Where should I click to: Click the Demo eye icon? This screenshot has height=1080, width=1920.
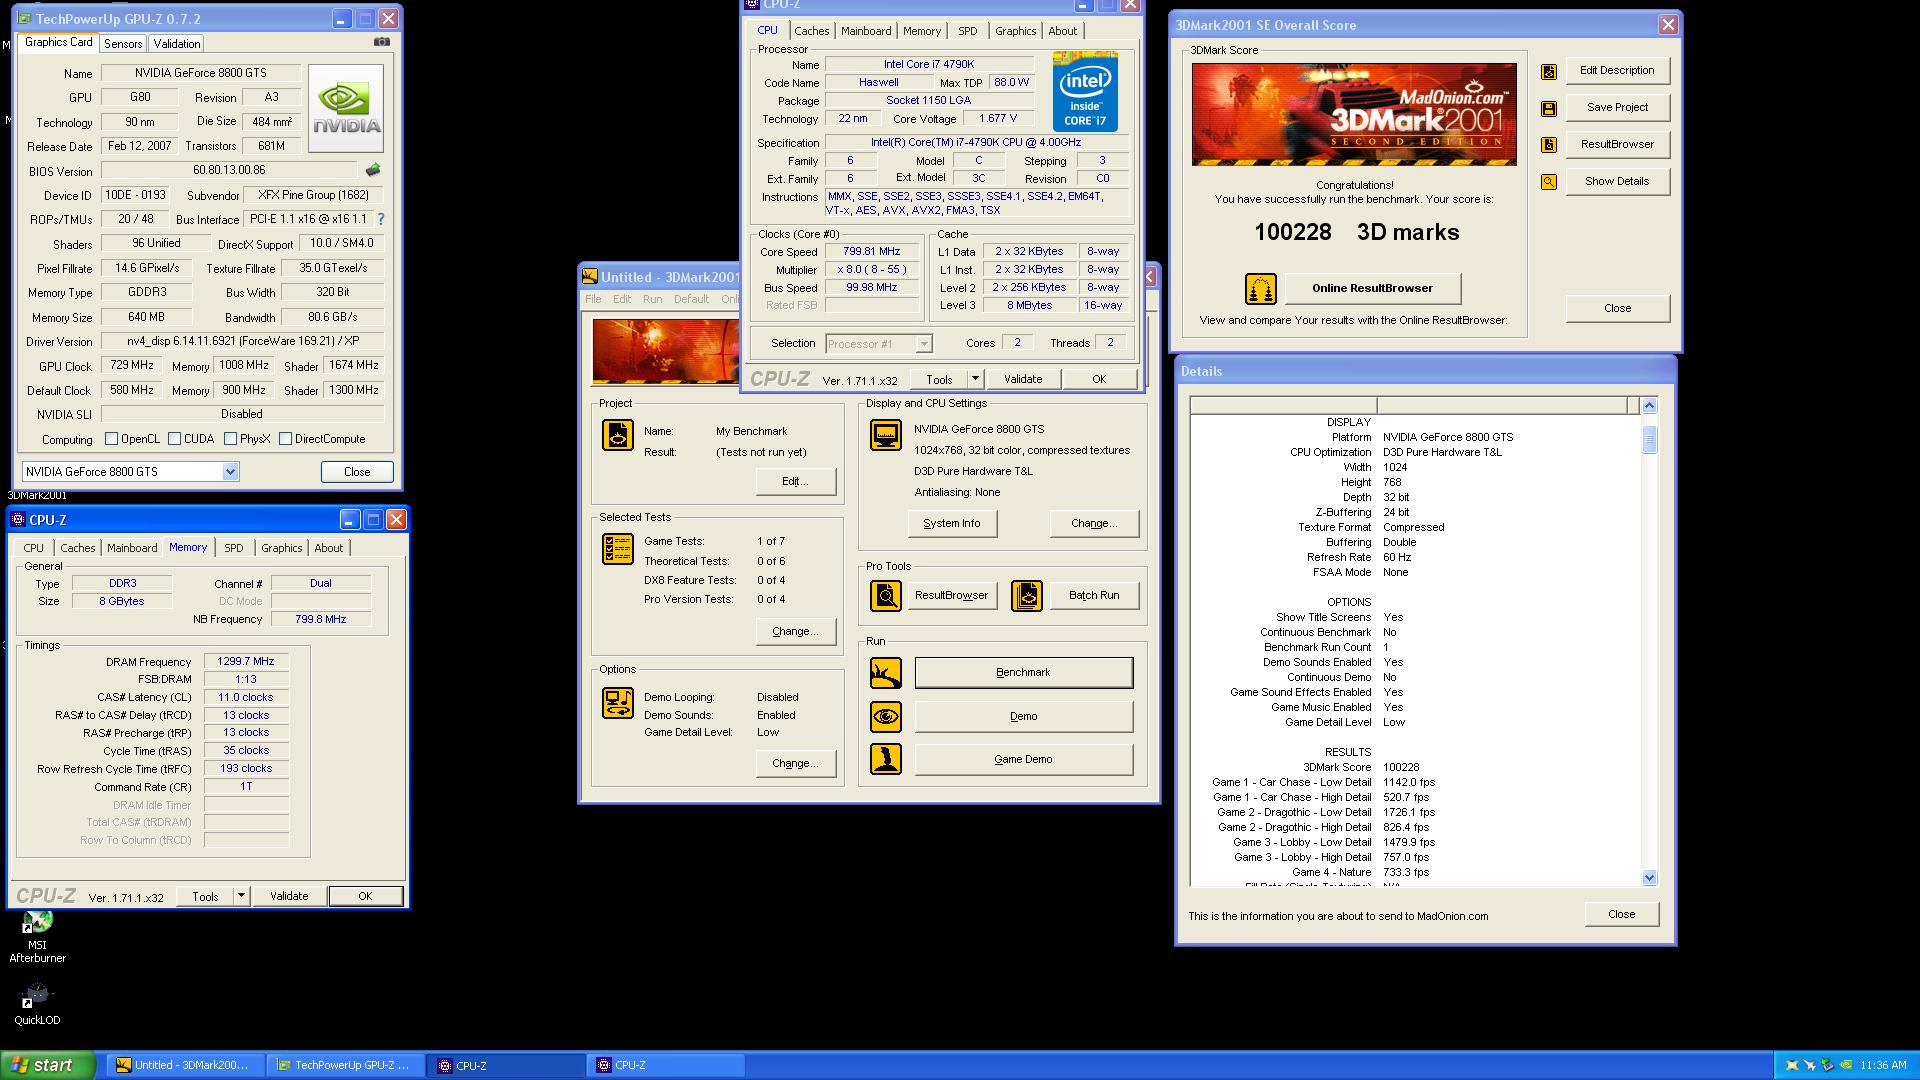tap(886, 717)
